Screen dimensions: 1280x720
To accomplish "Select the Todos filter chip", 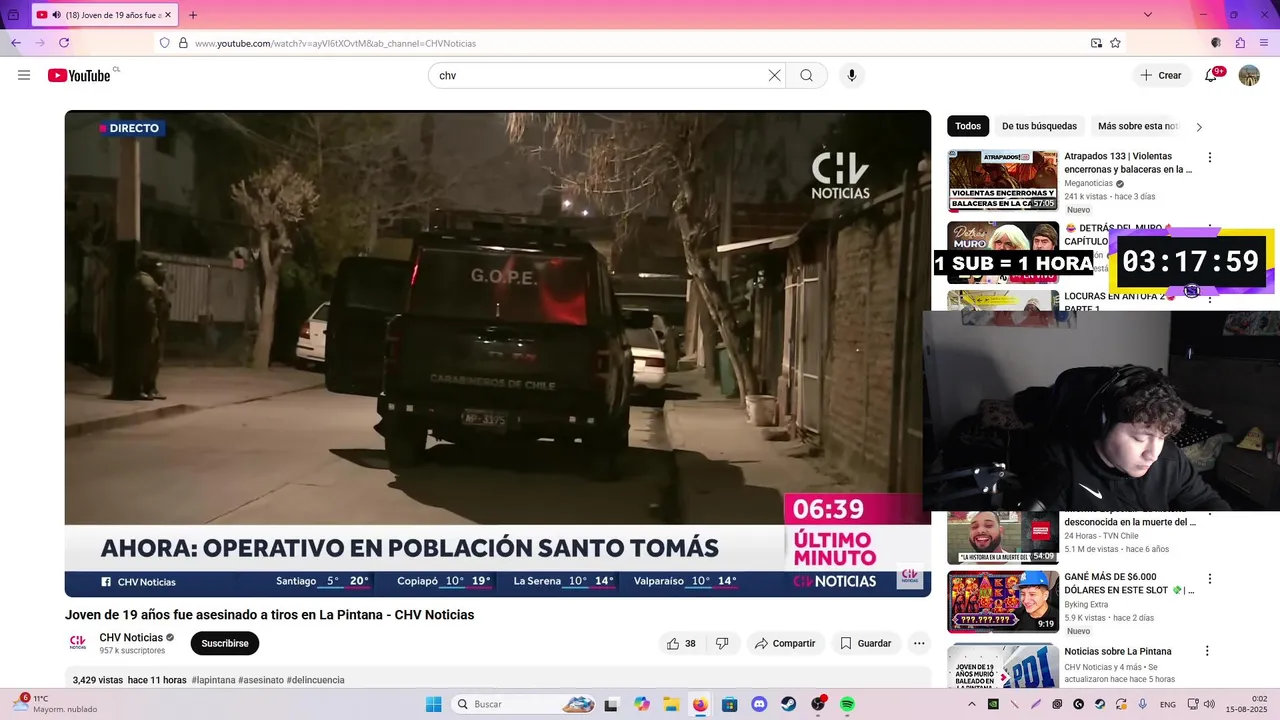I will tap(968, 126).
